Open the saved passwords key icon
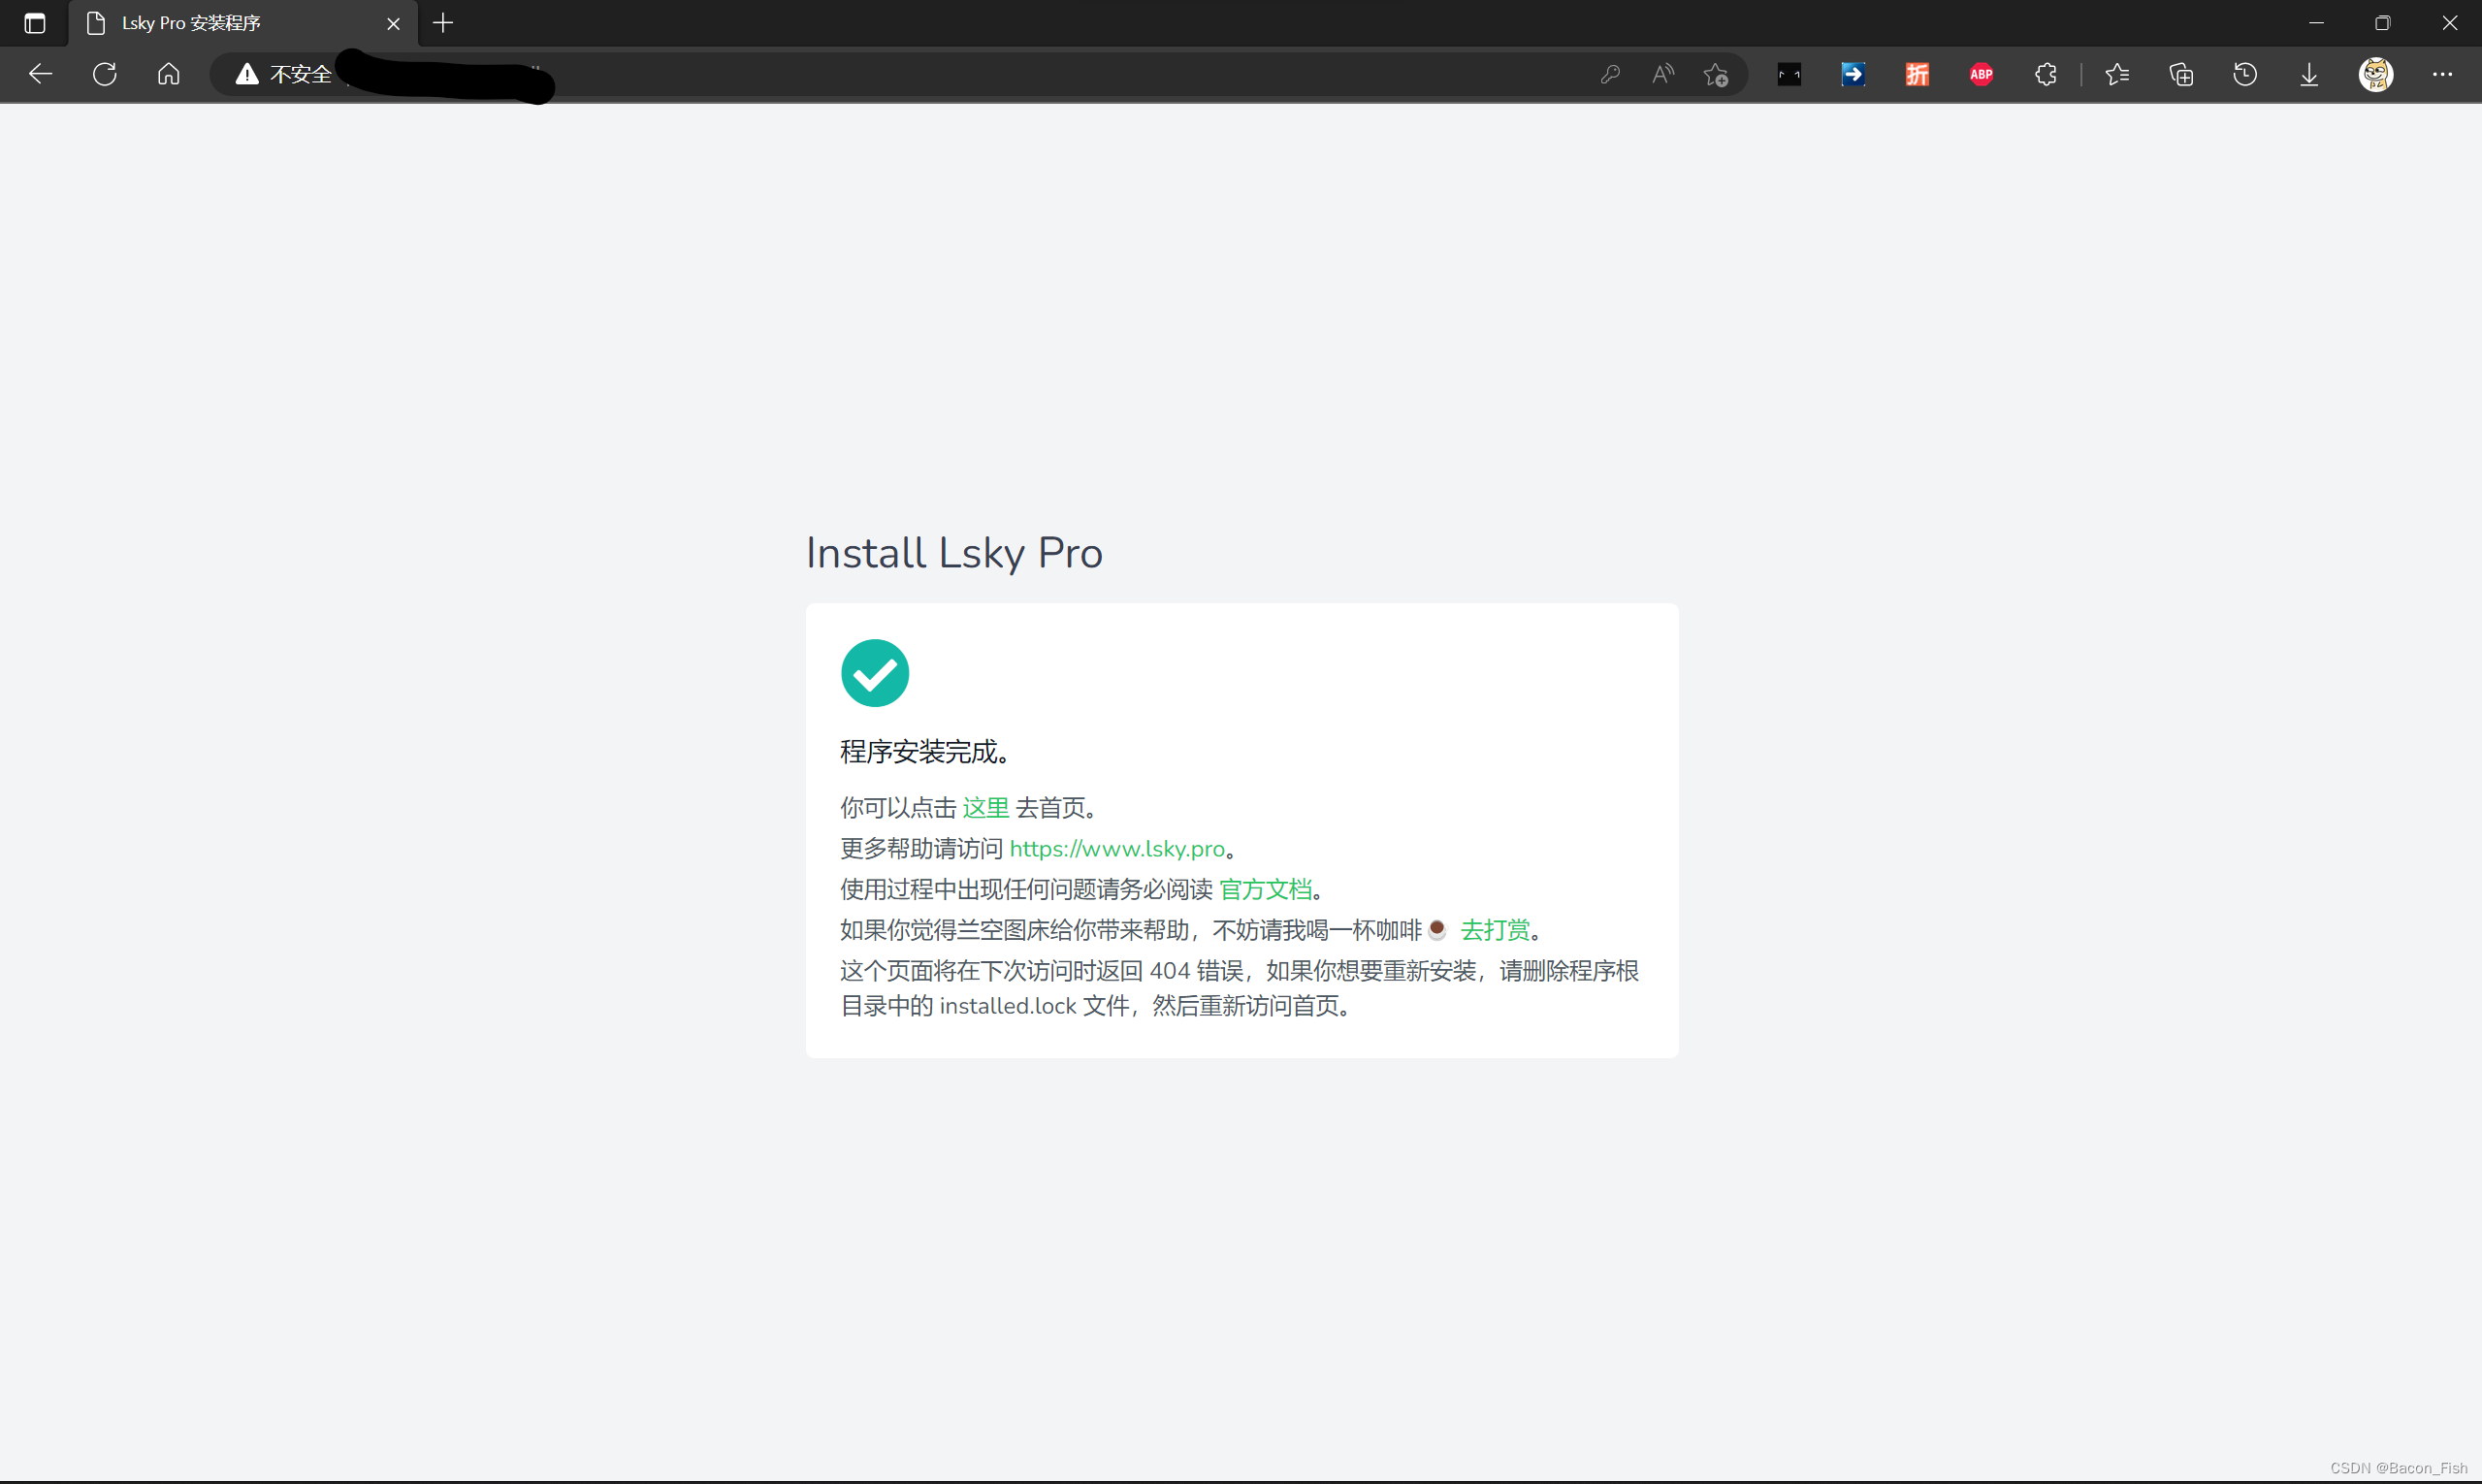The image size is (2482, 1484). 1610,74
